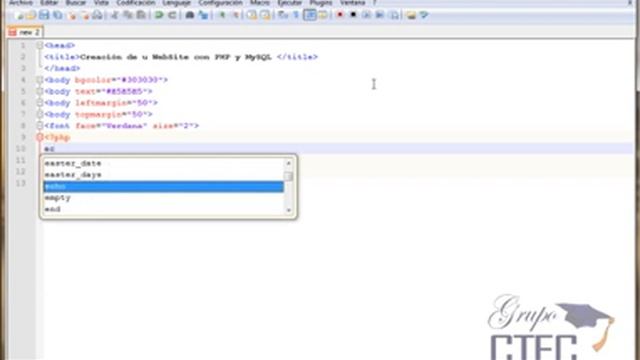Viewport: 640px width, 360px height.
Task: Print the document with printer icon
Action: click(x=97, y=16)
